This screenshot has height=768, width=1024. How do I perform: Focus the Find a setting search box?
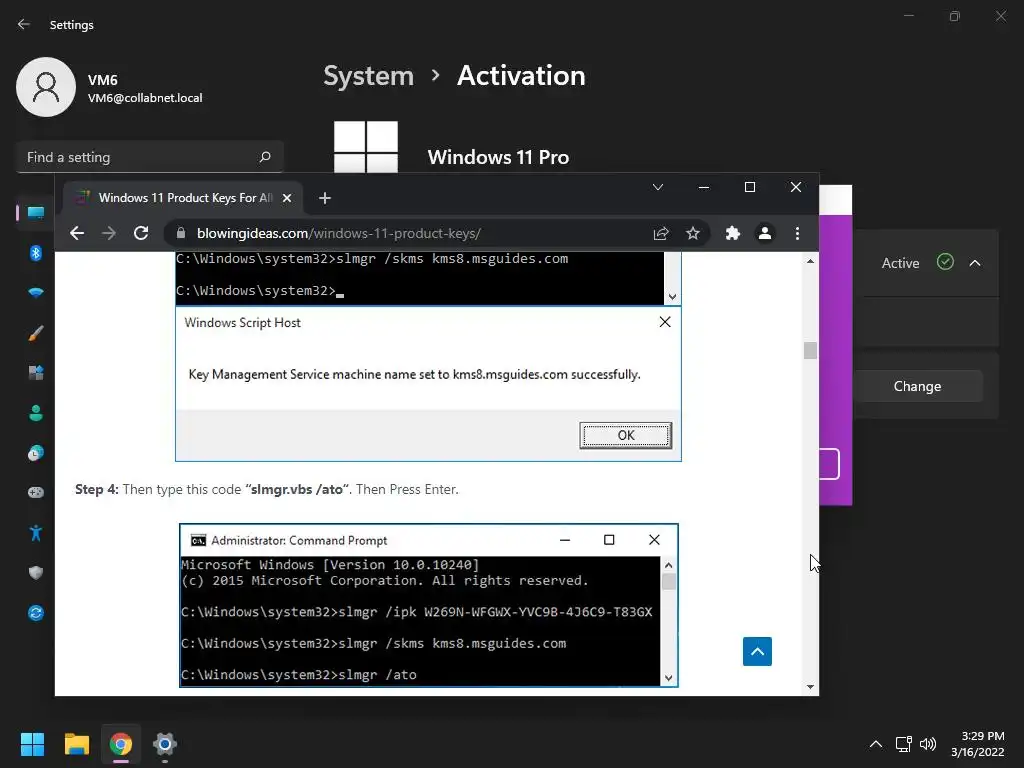150,157
